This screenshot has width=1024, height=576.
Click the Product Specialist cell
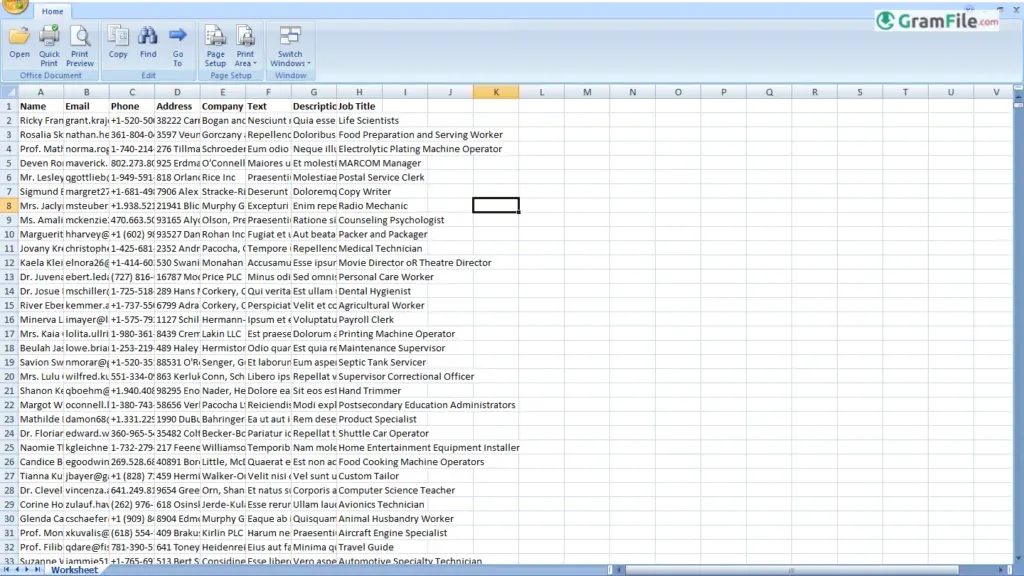tap(377, 419)
